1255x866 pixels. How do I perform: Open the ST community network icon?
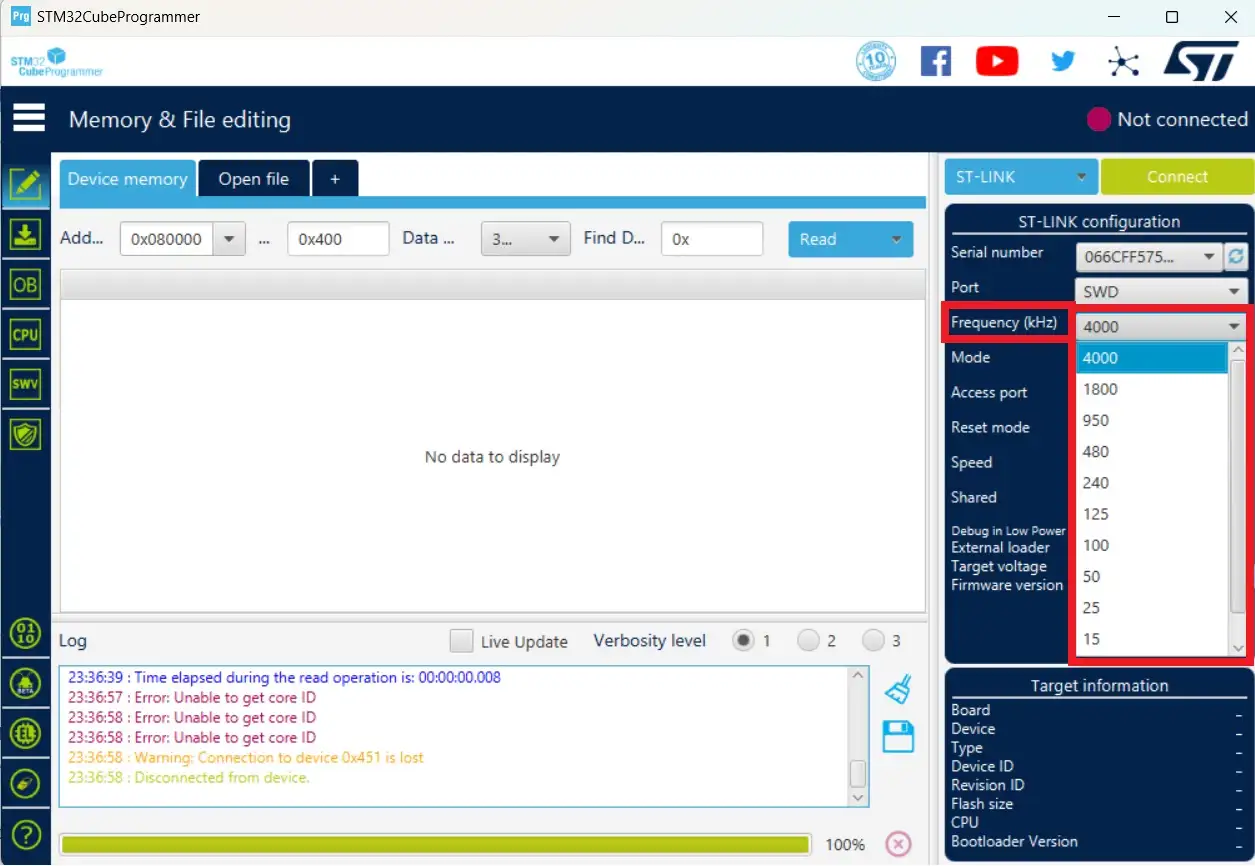1124,62
